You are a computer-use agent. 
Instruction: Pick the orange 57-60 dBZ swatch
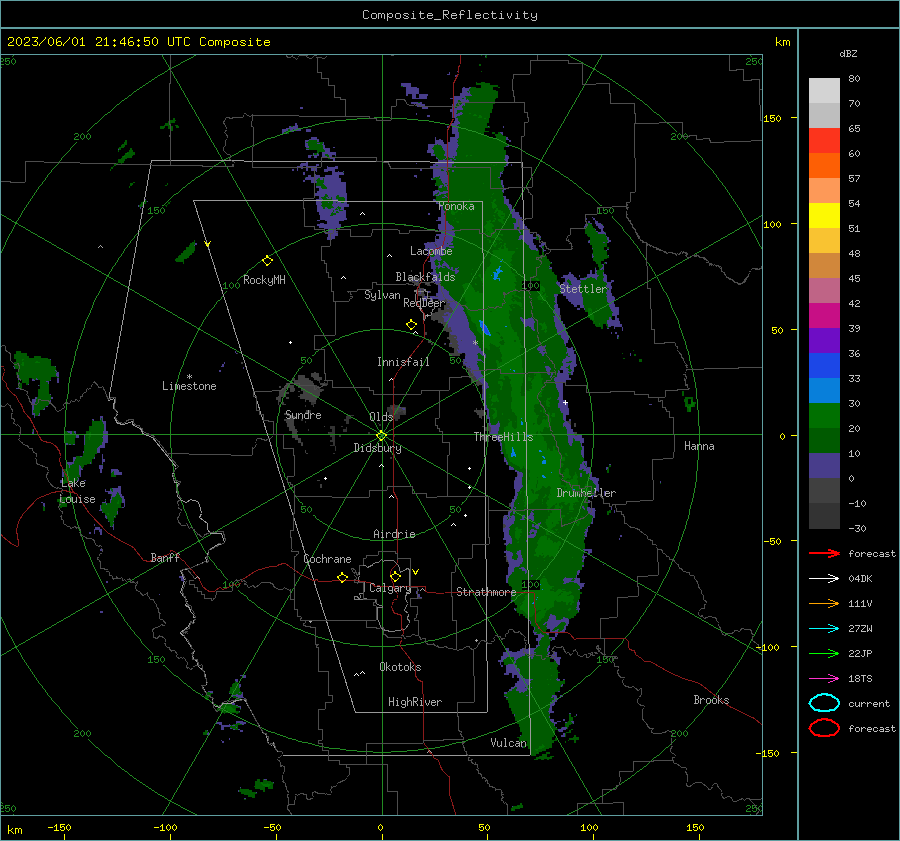point(824,165)
